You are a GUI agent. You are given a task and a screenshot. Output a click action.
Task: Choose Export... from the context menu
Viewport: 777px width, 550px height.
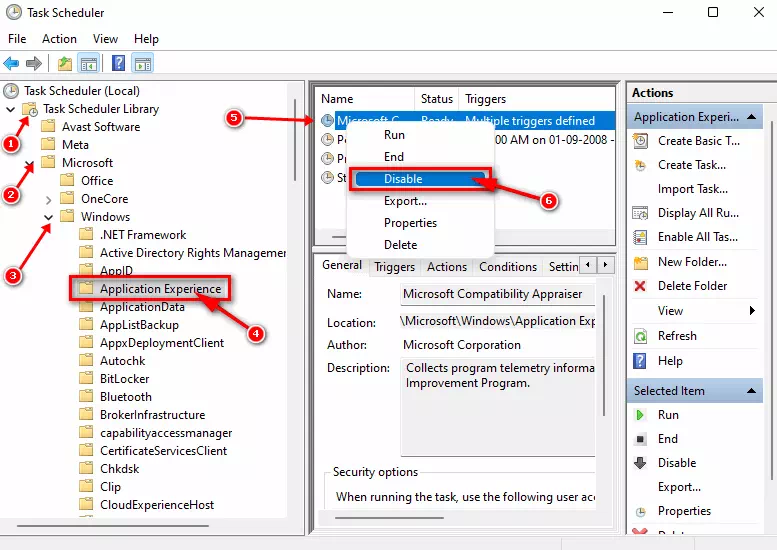pyautogui.click(x=405, y=201)
